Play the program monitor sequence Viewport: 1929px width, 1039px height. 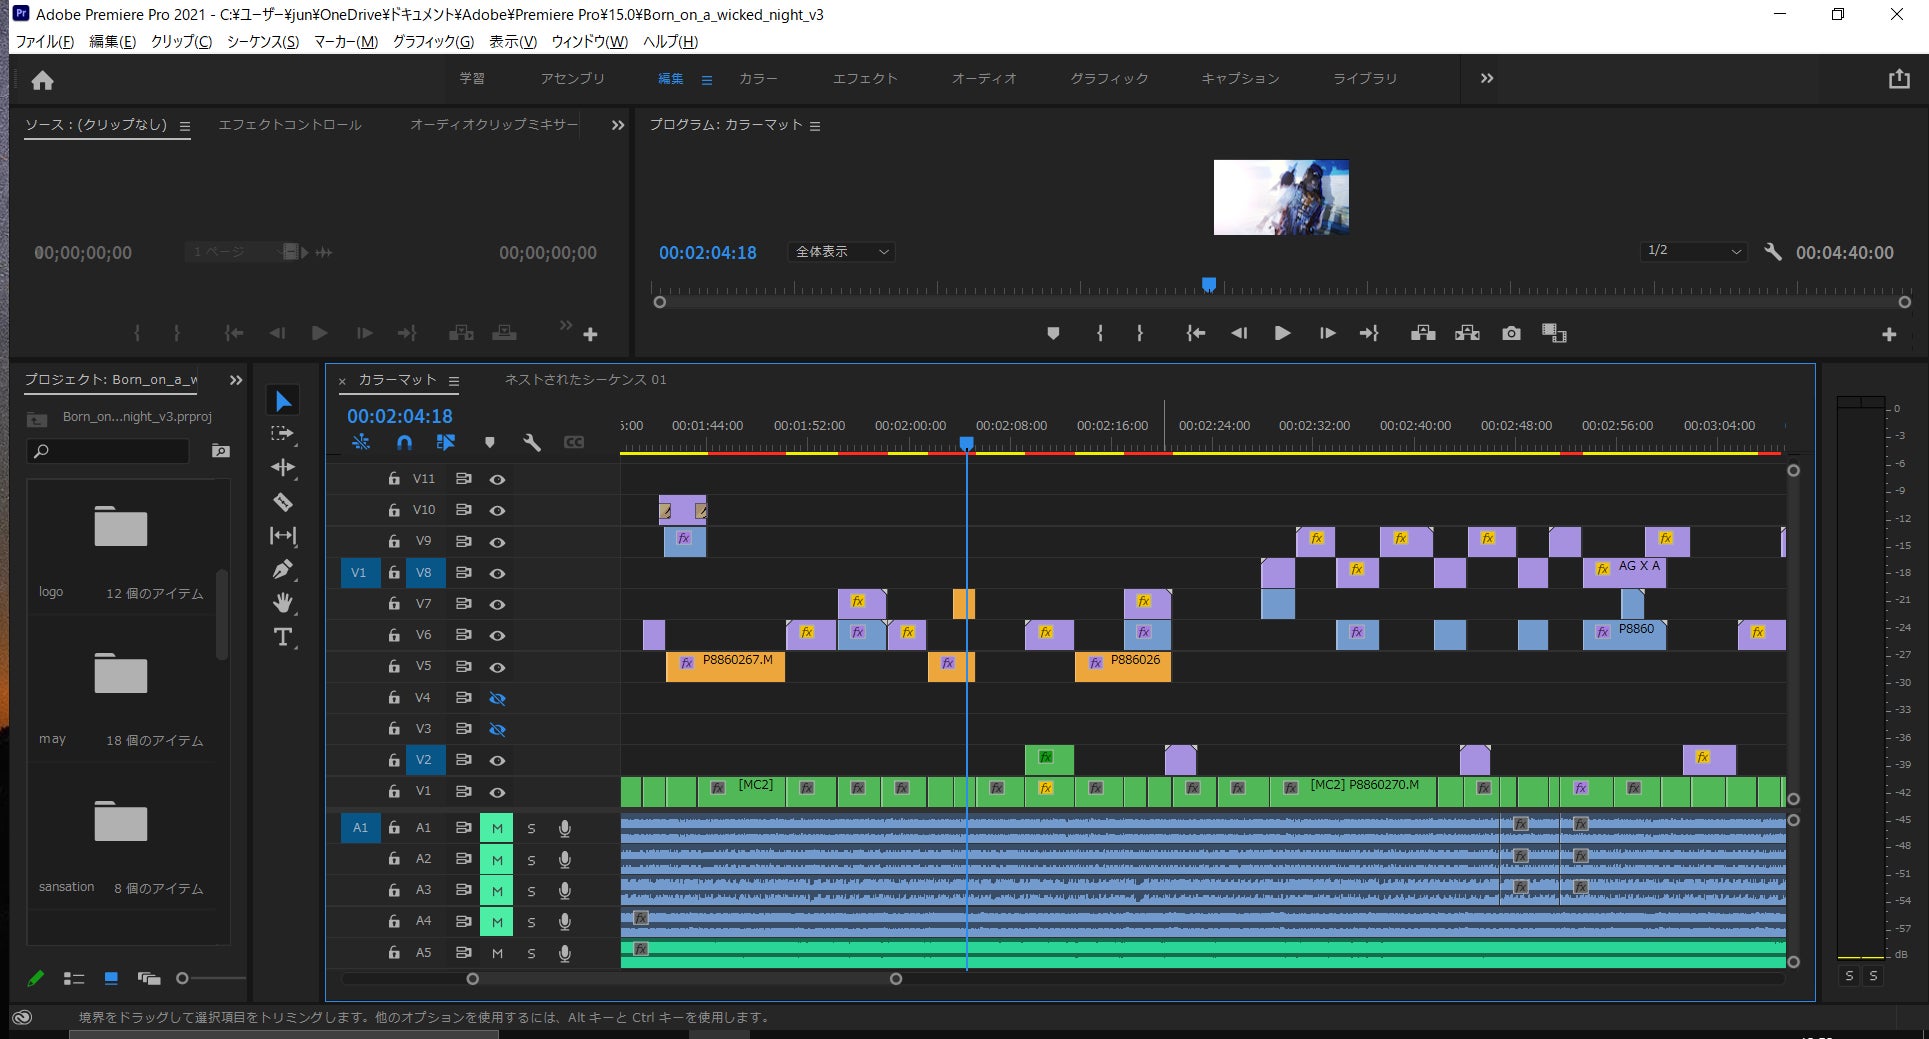pyautogui.click(x=1282, y=333)
